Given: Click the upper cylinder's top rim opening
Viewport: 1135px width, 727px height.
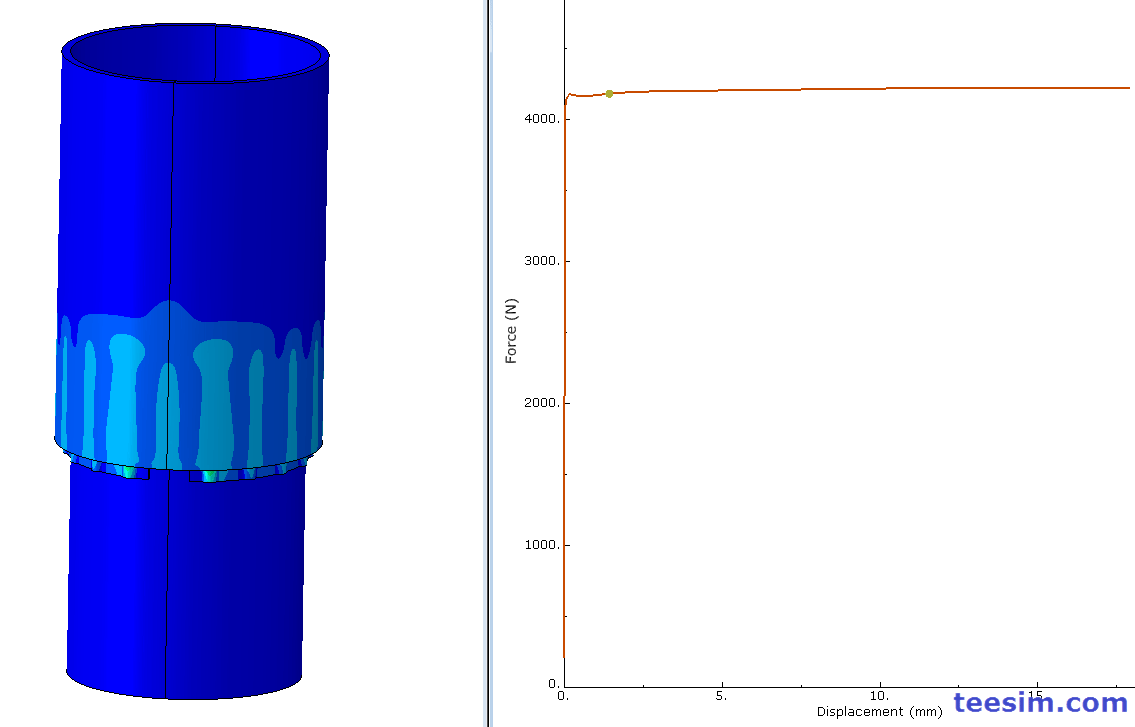Looking at the screenshot, I should pyautogui.click(x=195, y=54).
